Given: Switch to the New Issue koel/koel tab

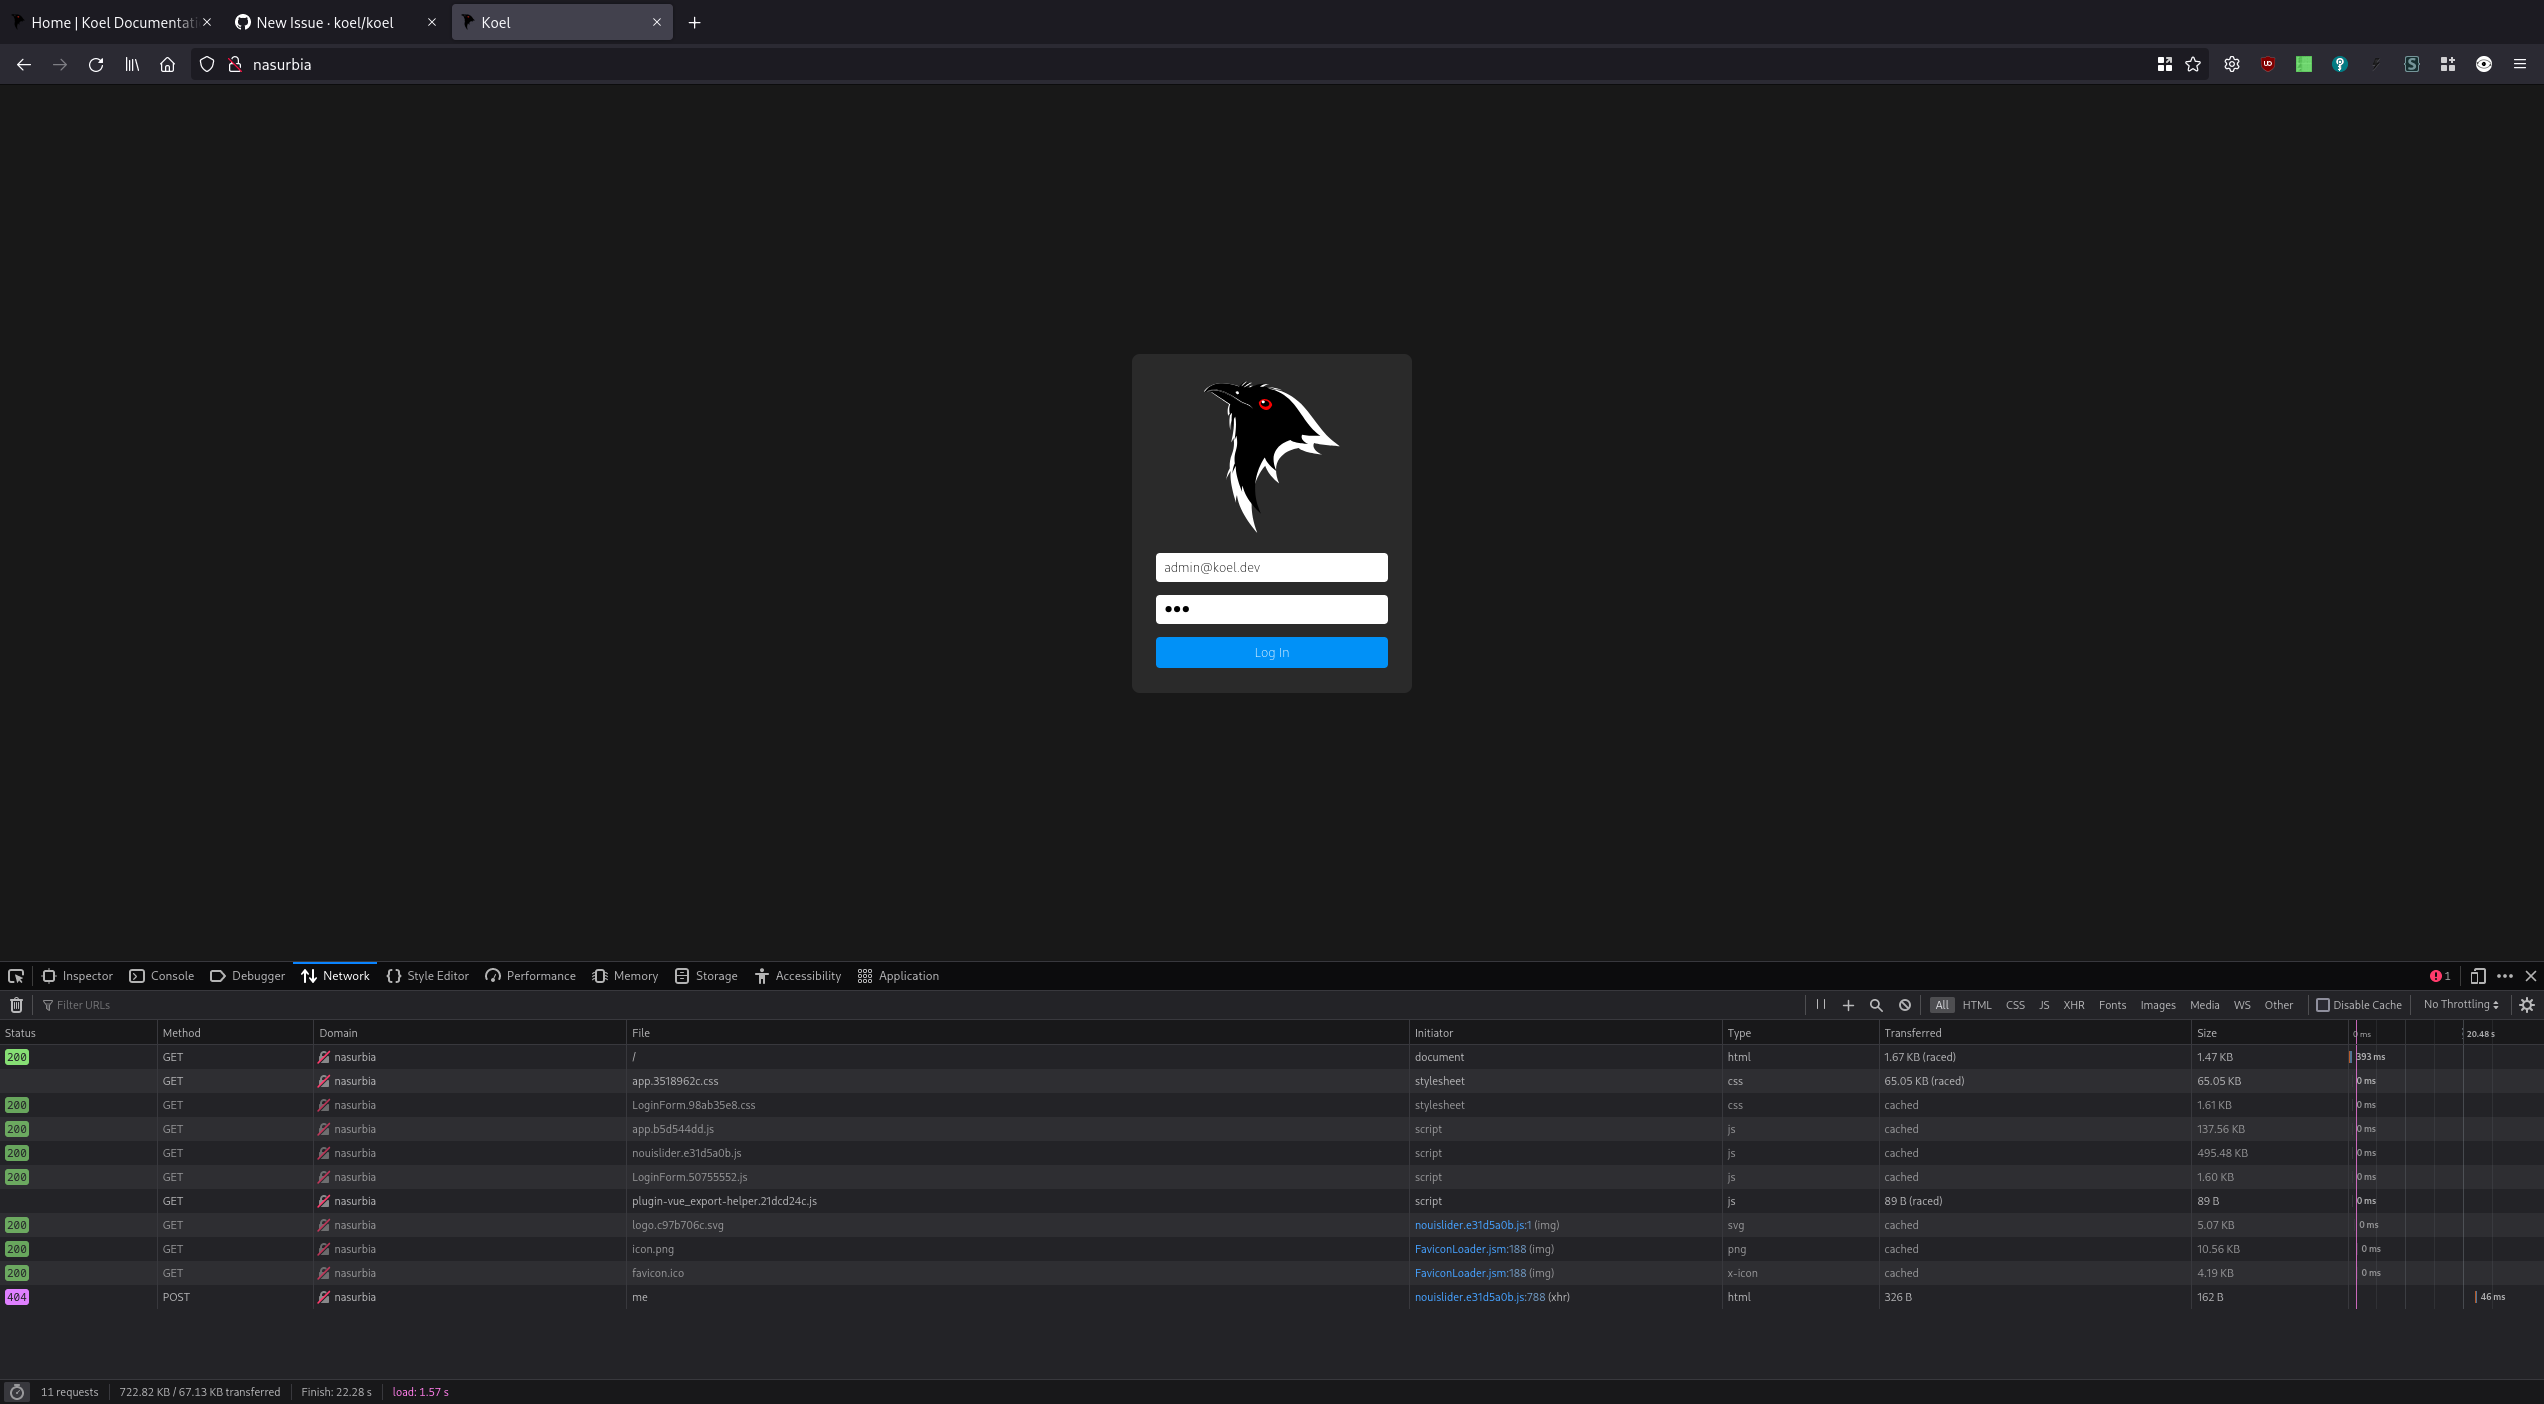Looking at the screenshot, I should [325, 22].
